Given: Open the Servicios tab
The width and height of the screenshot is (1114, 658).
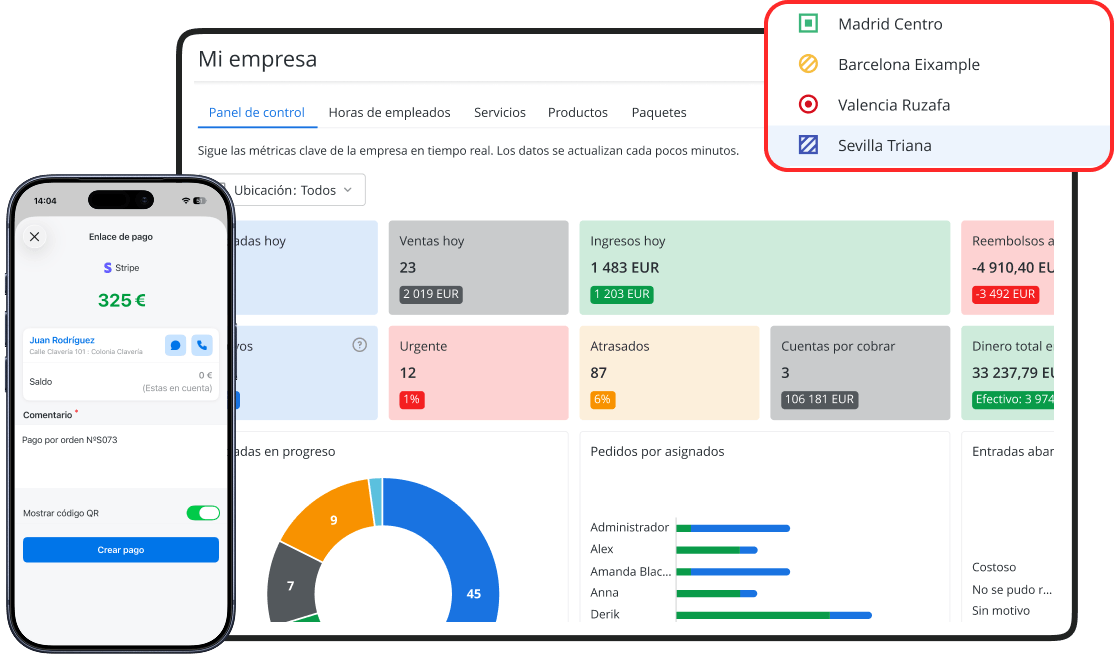Looking at the screenshot, I should click(499, 112).
